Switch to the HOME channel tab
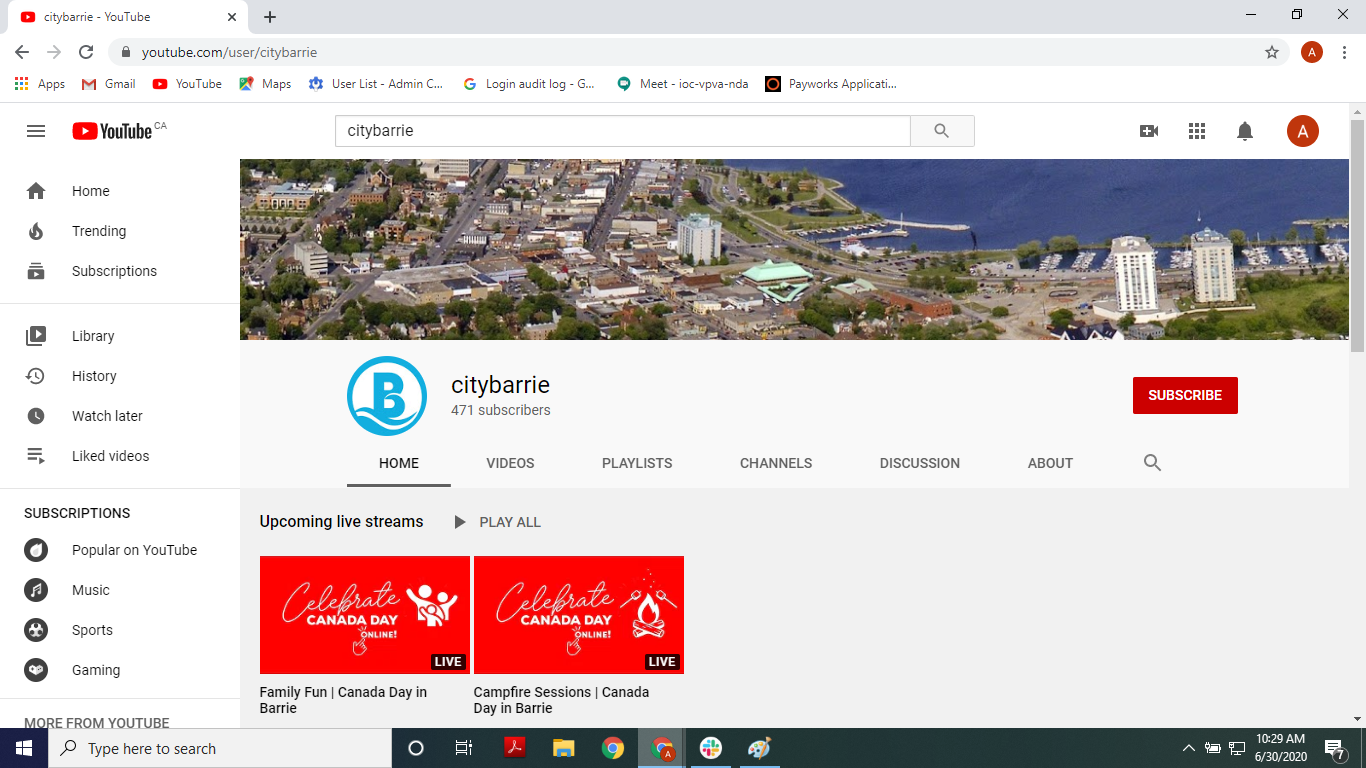Viewport: 1366px width, 768px height. [399, 463]
